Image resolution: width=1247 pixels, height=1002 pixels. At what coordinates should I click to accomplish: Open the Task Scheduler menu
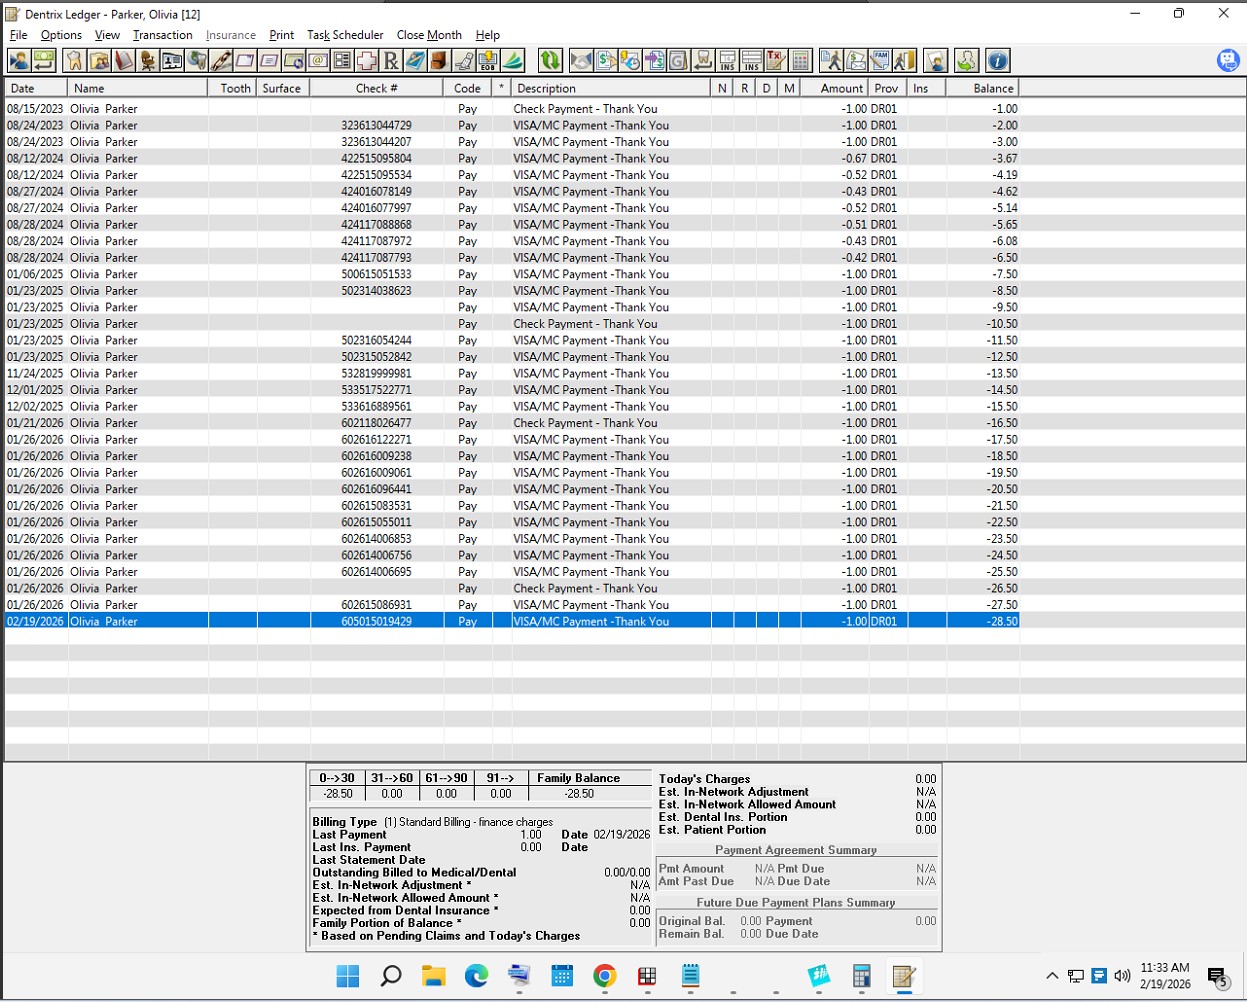[x=345, y=35]
